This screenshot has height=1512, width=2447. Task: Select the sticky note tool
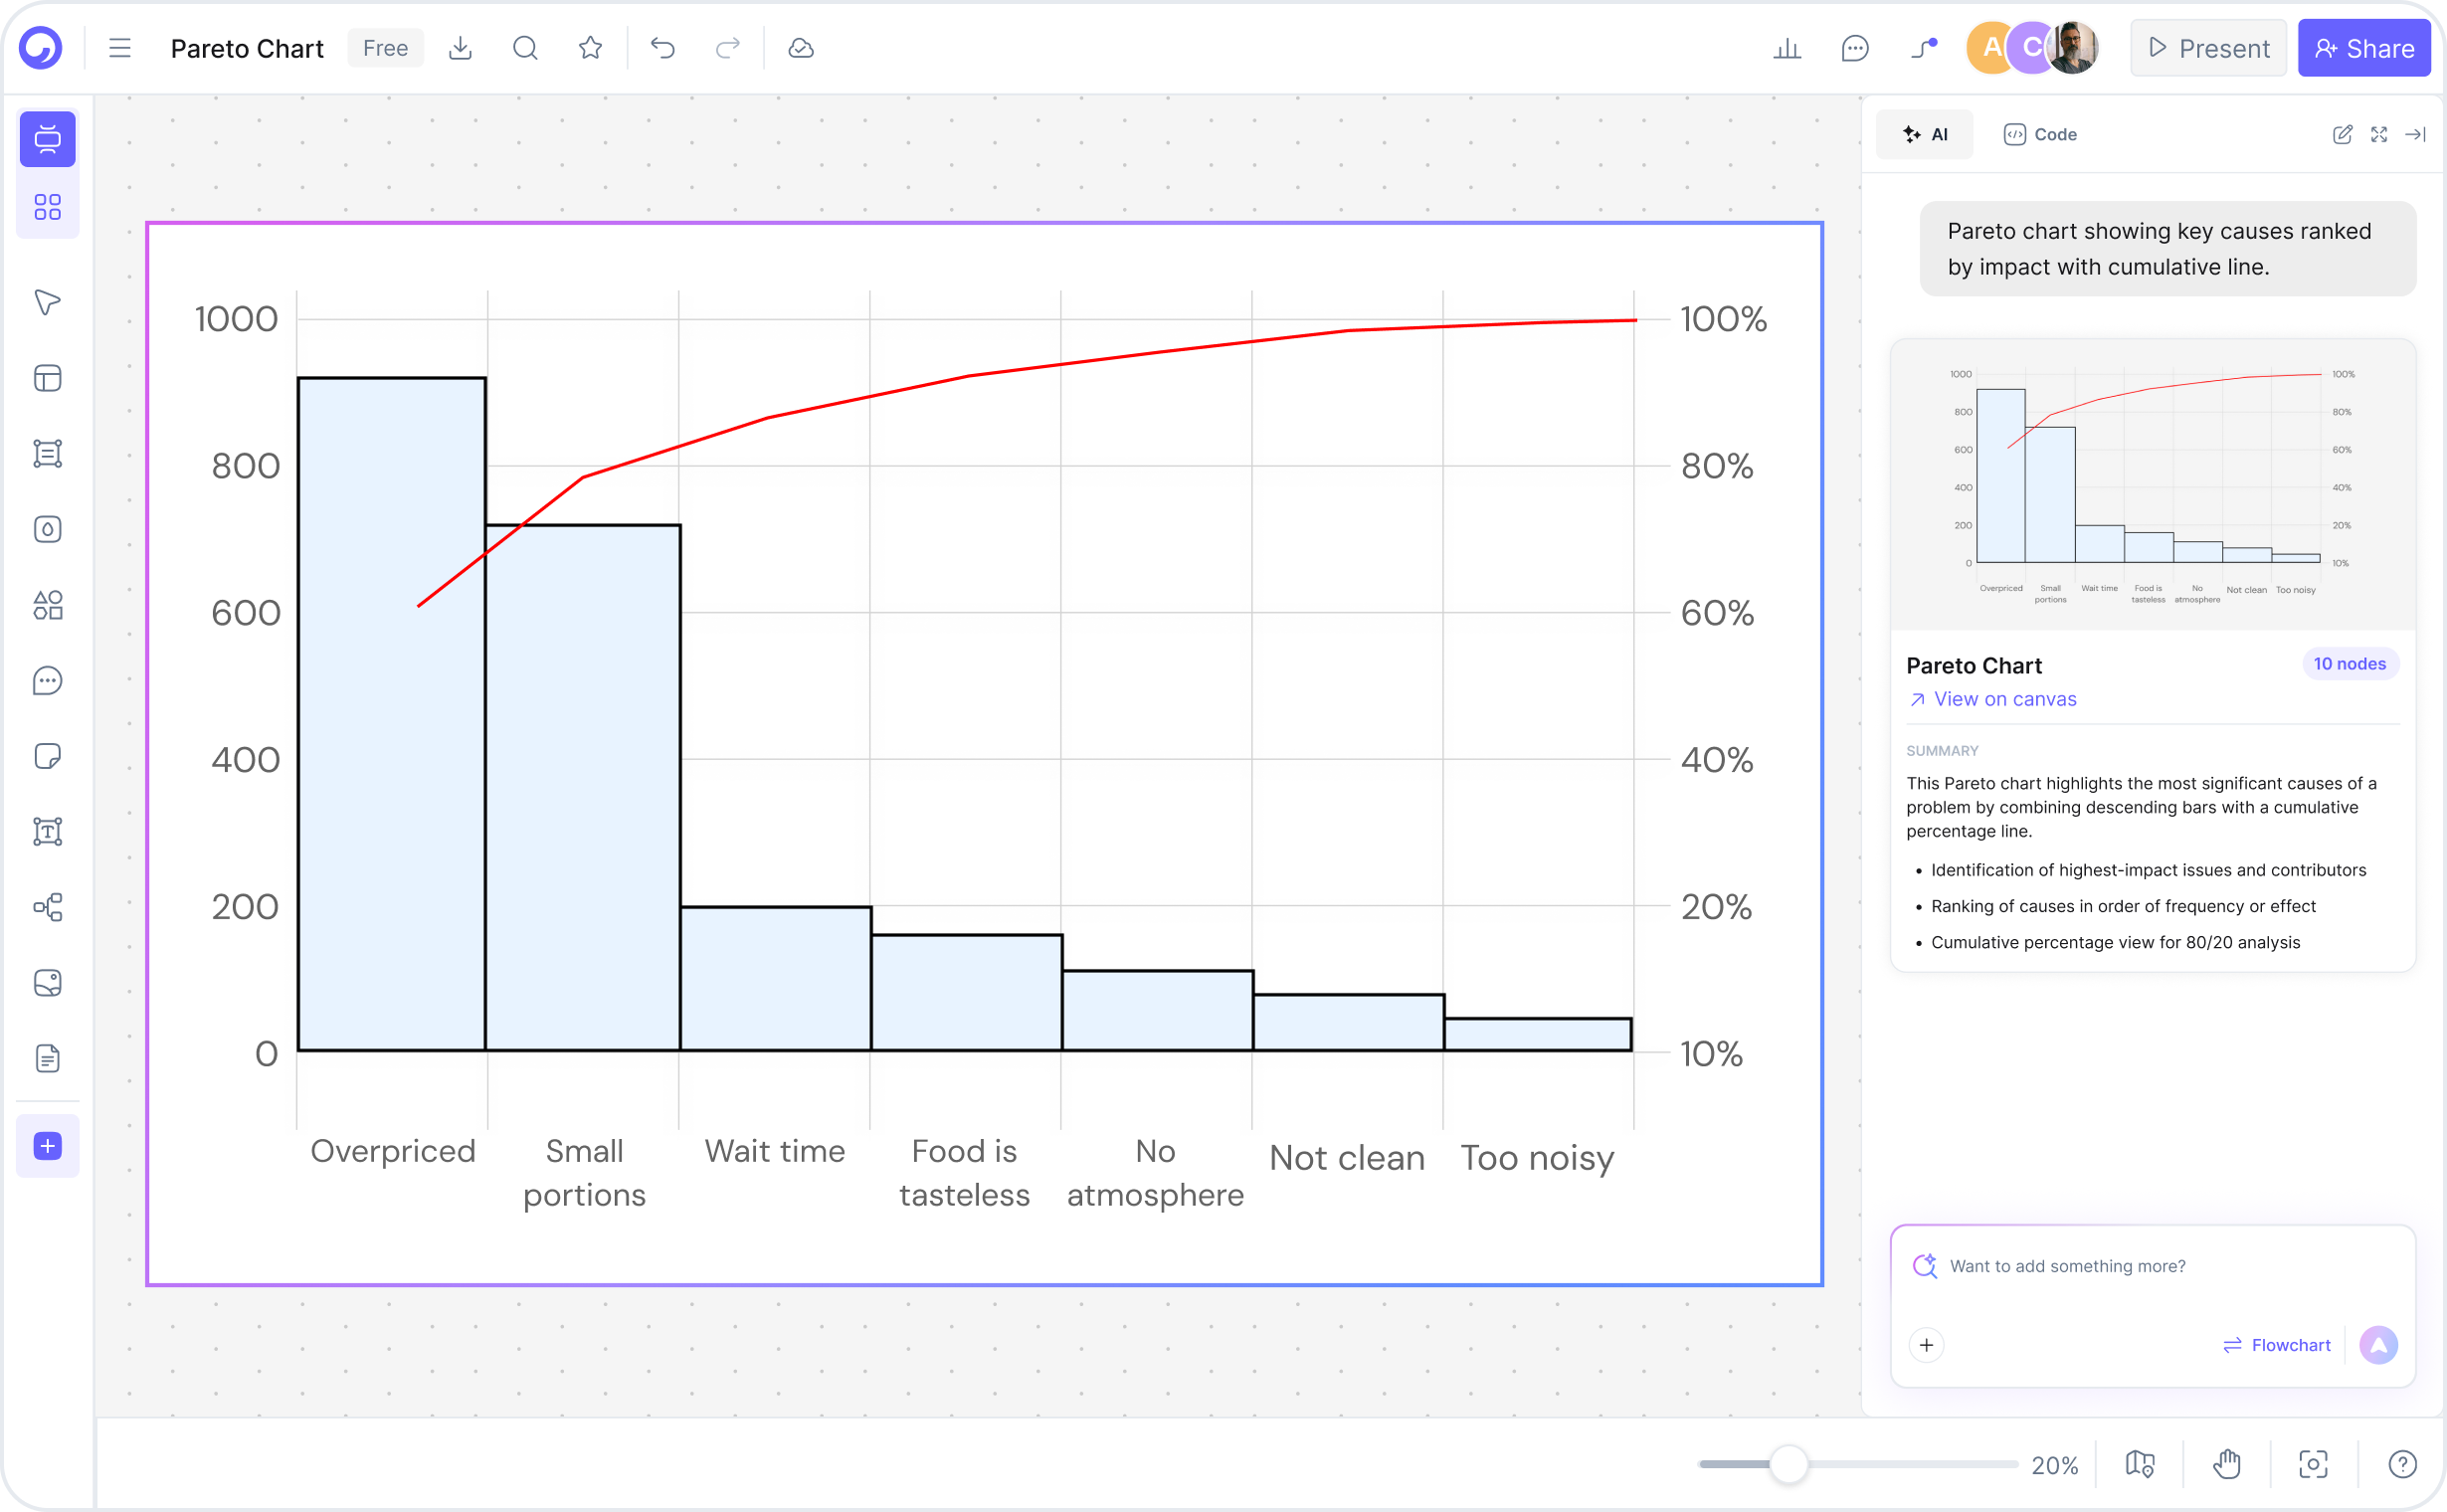pos(47,756)
